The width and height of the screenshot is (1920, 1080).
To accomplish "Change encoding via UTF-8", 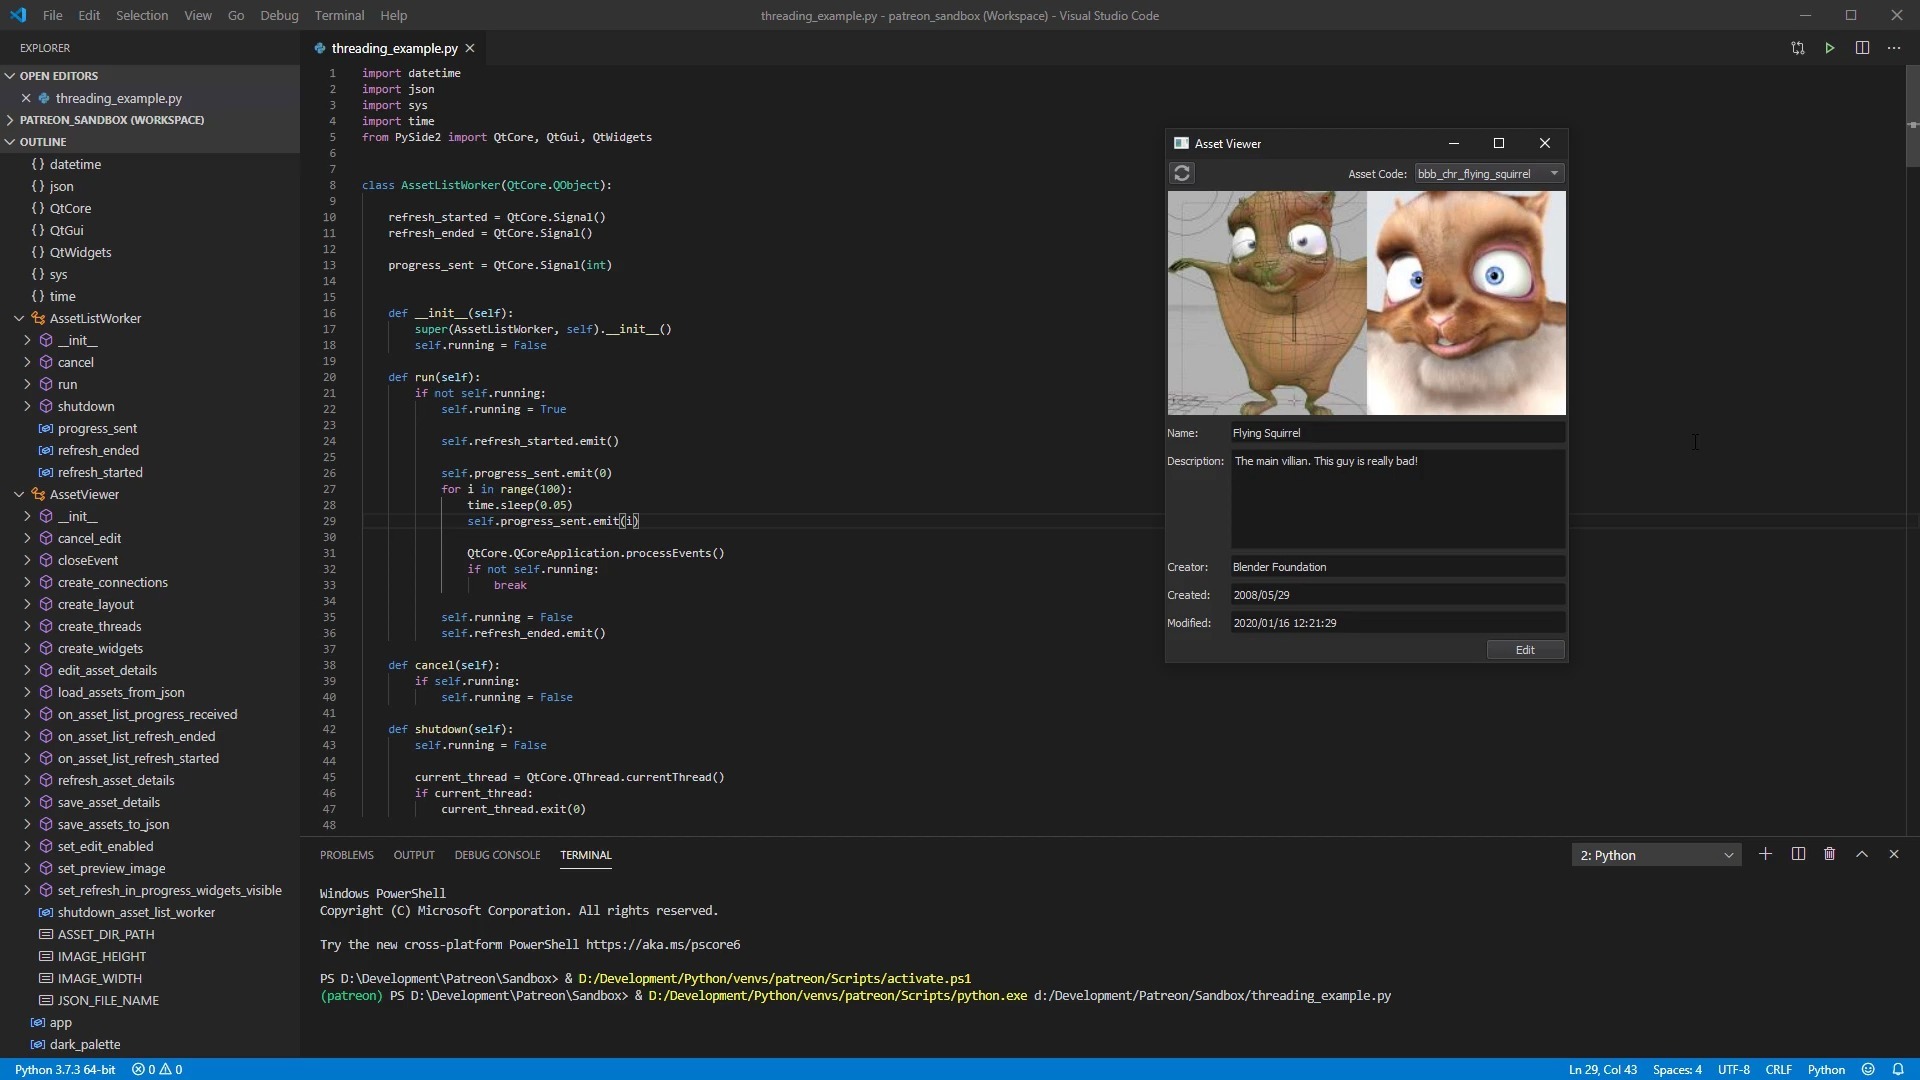I will coord(1734,1069).
